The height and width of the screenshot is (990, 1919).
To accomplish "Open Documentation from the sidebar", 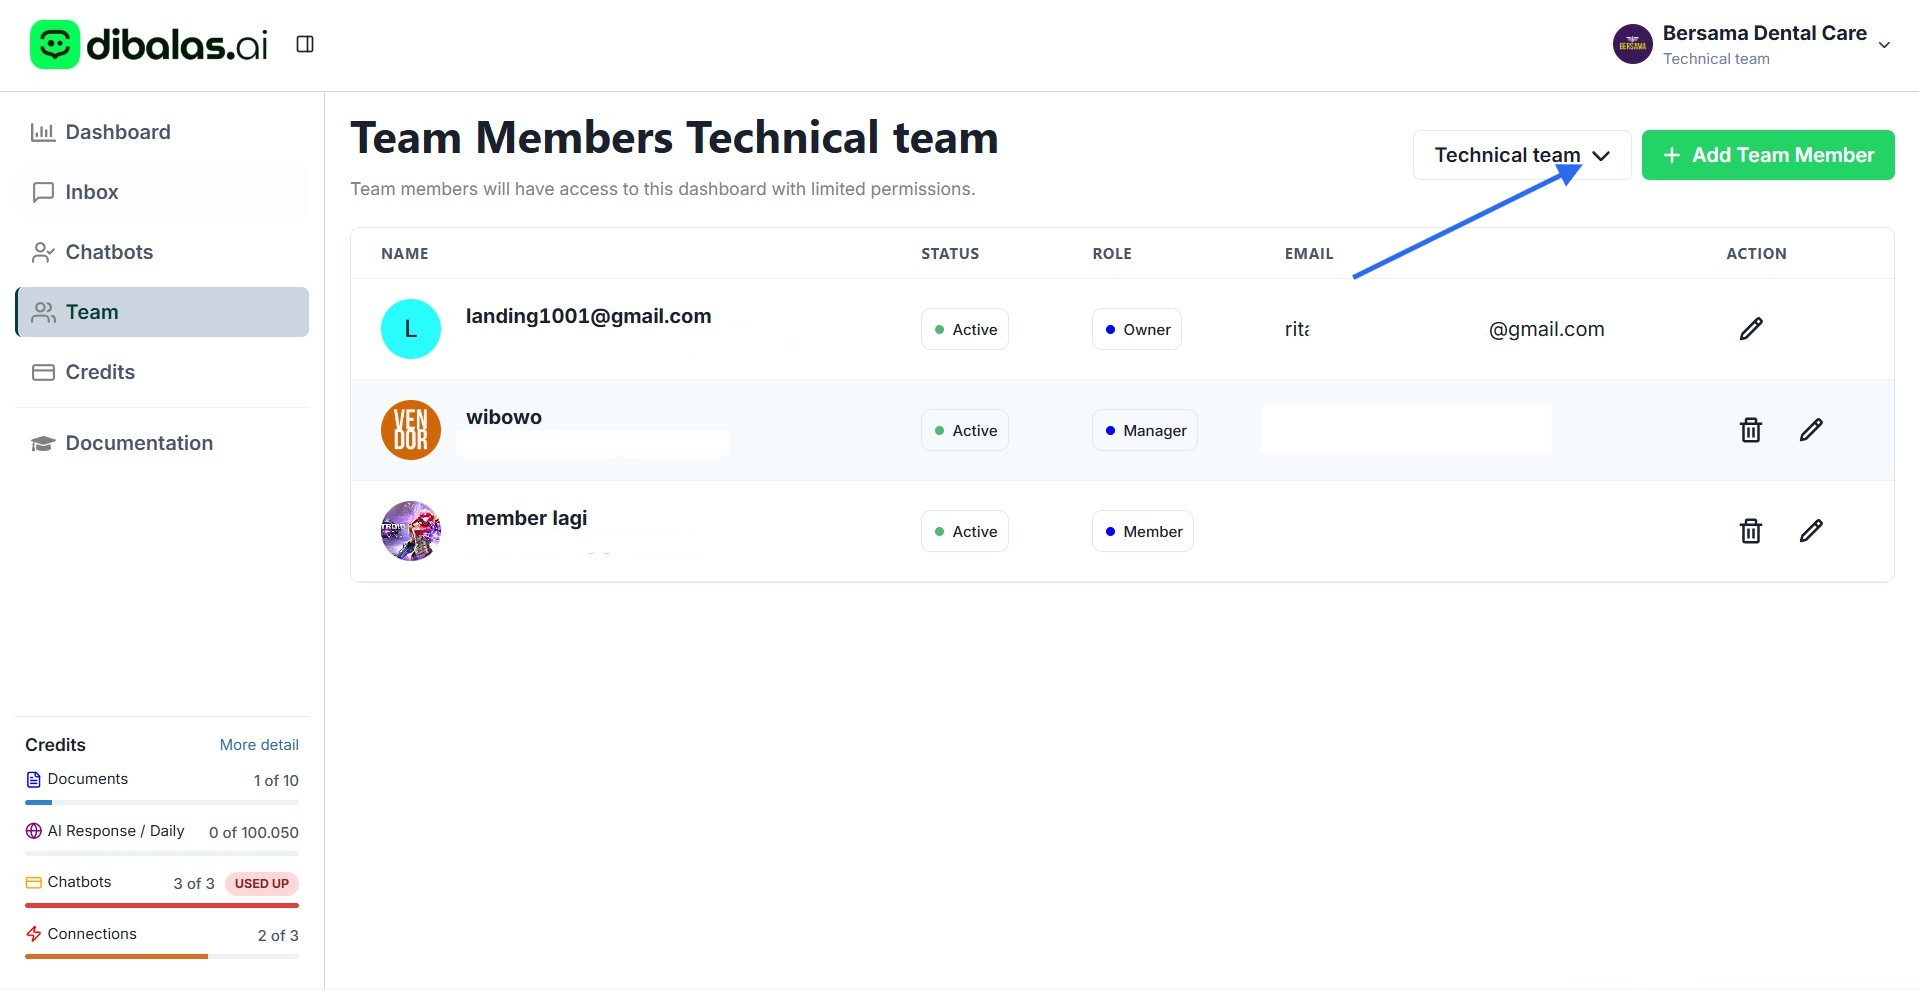I will point(138,443).
